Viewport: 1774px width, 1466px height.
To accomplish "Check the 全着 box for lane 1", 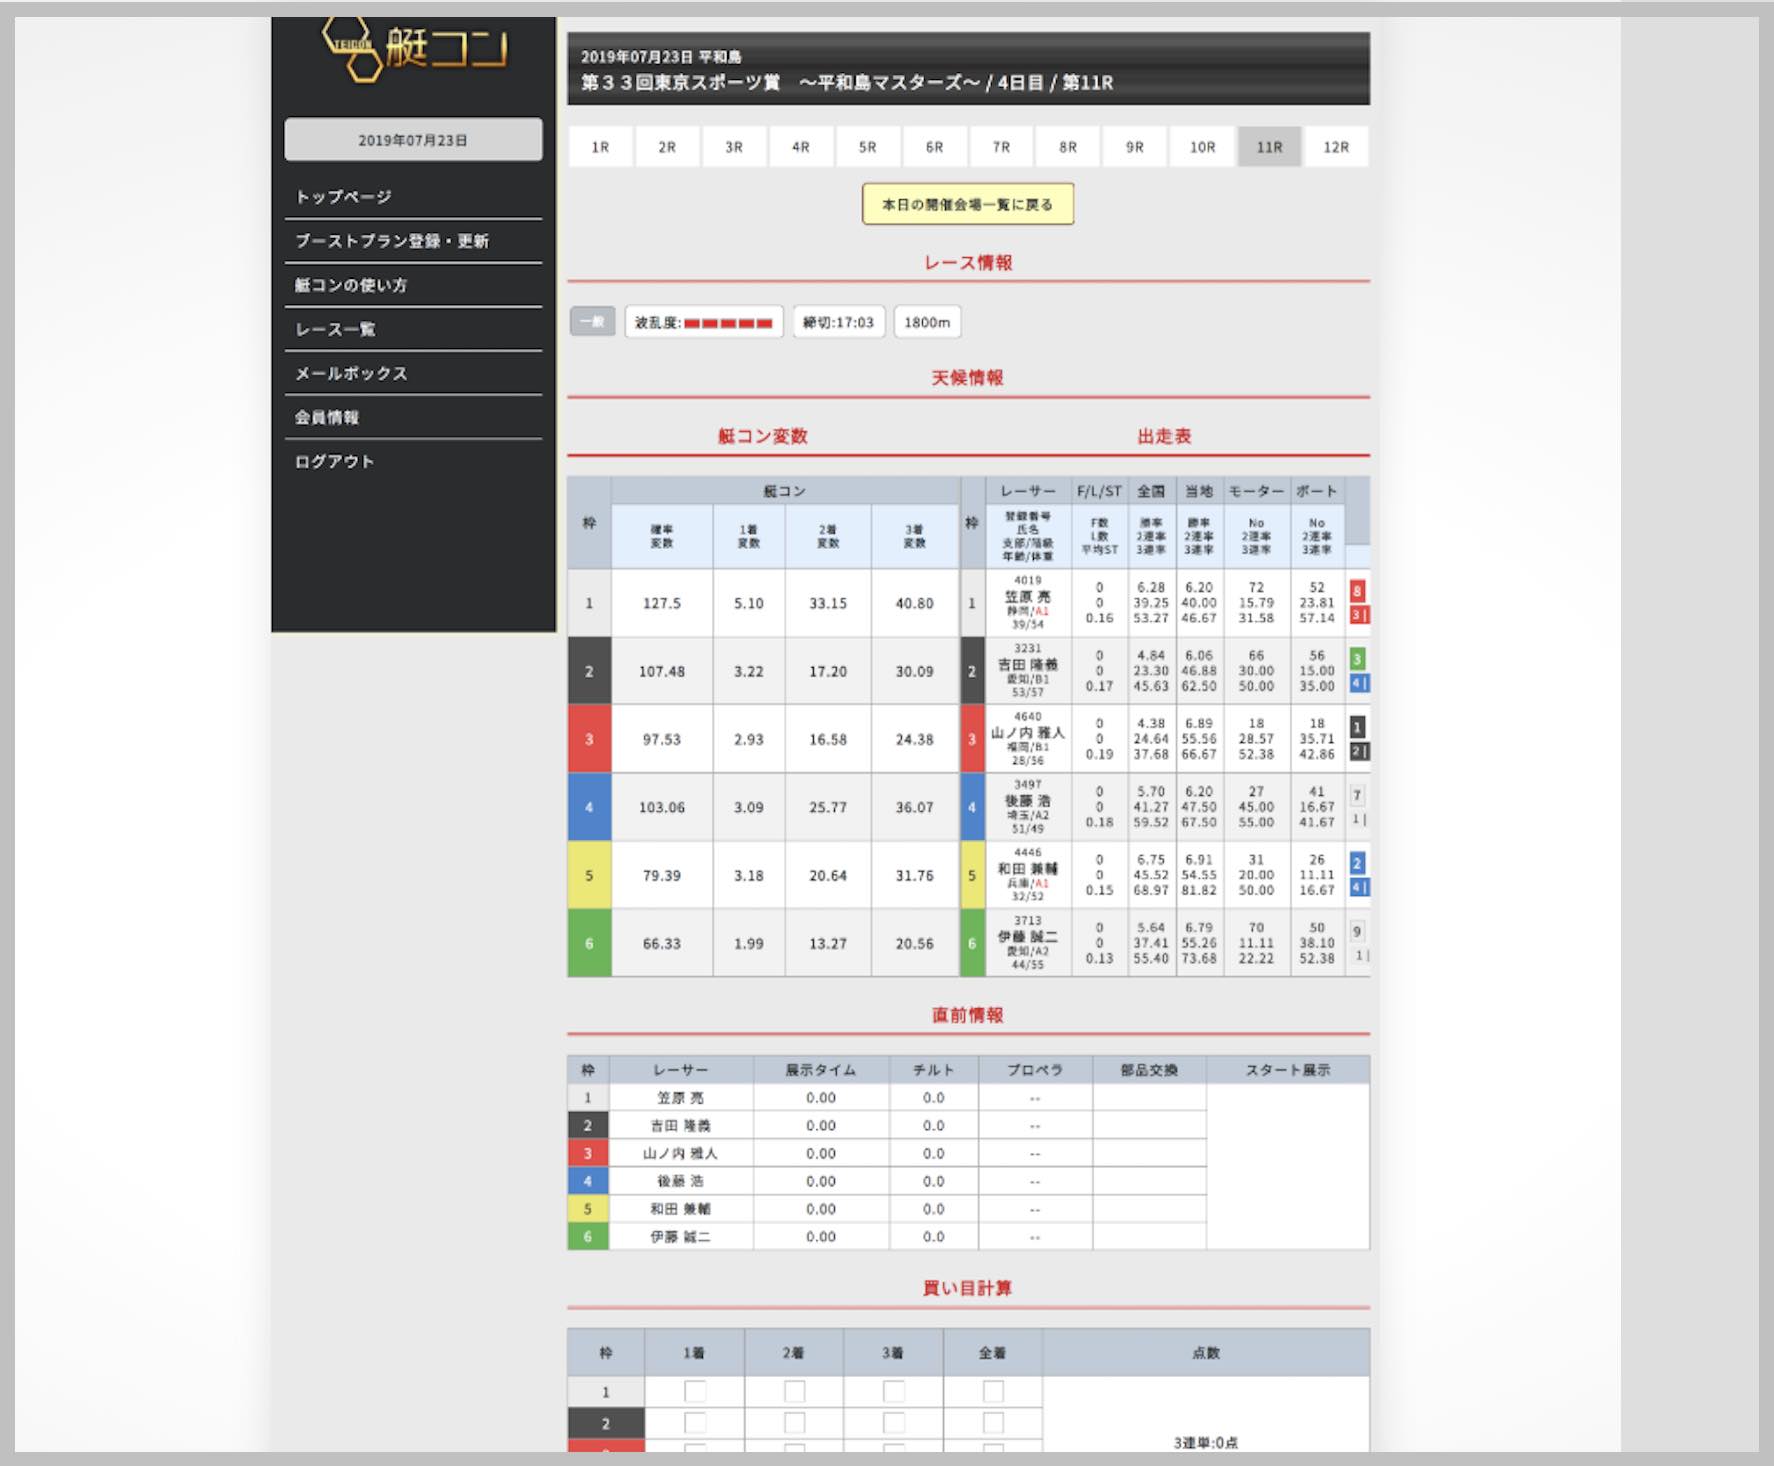I will click(992, 1391).
